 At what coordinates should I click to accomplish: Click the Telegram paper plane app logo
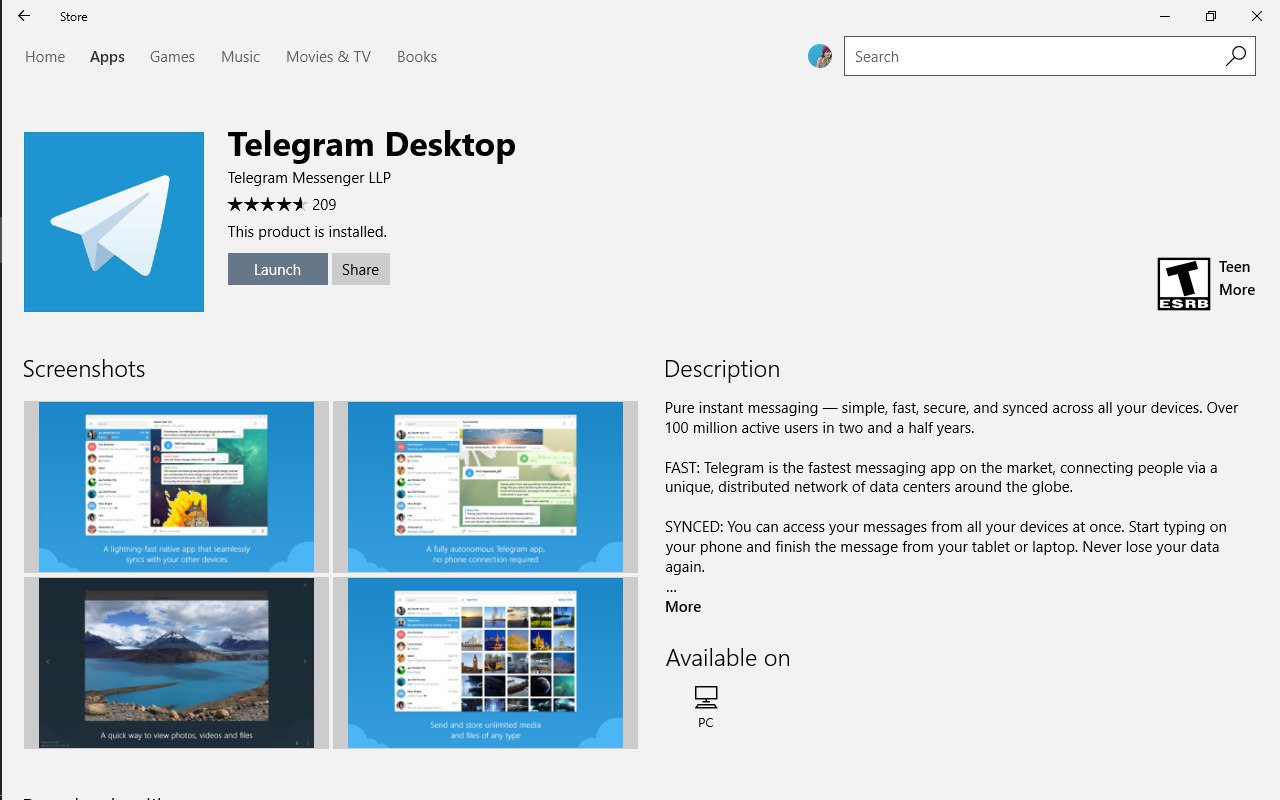(114, 222)
